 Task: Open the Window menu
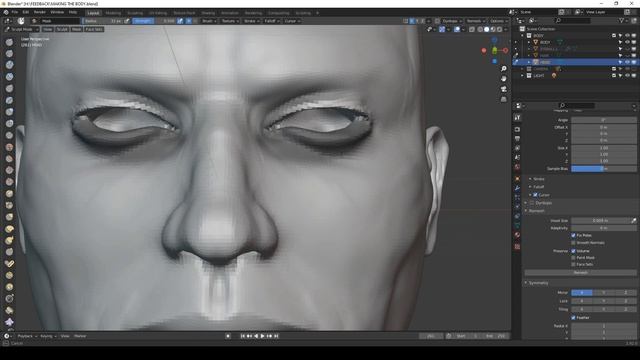point(57,12)
